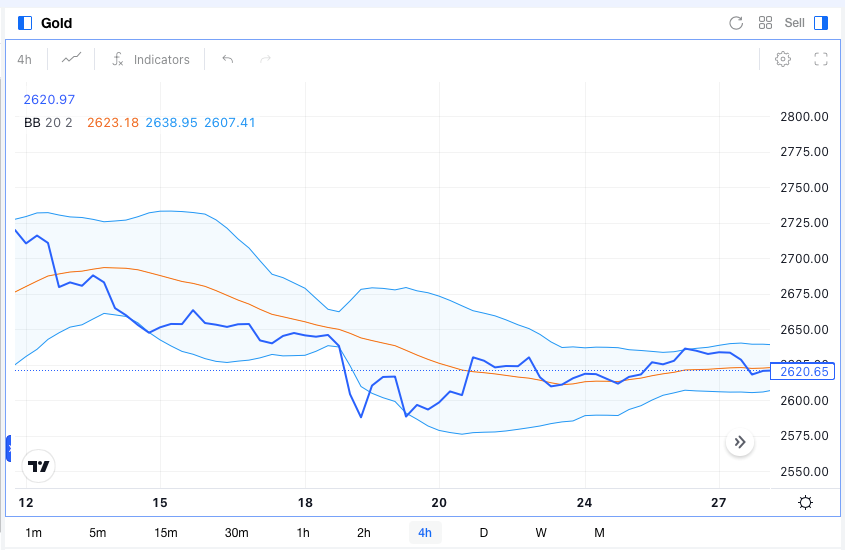
Task: Select the 15m timeframe
Action: tap(165, 532)
